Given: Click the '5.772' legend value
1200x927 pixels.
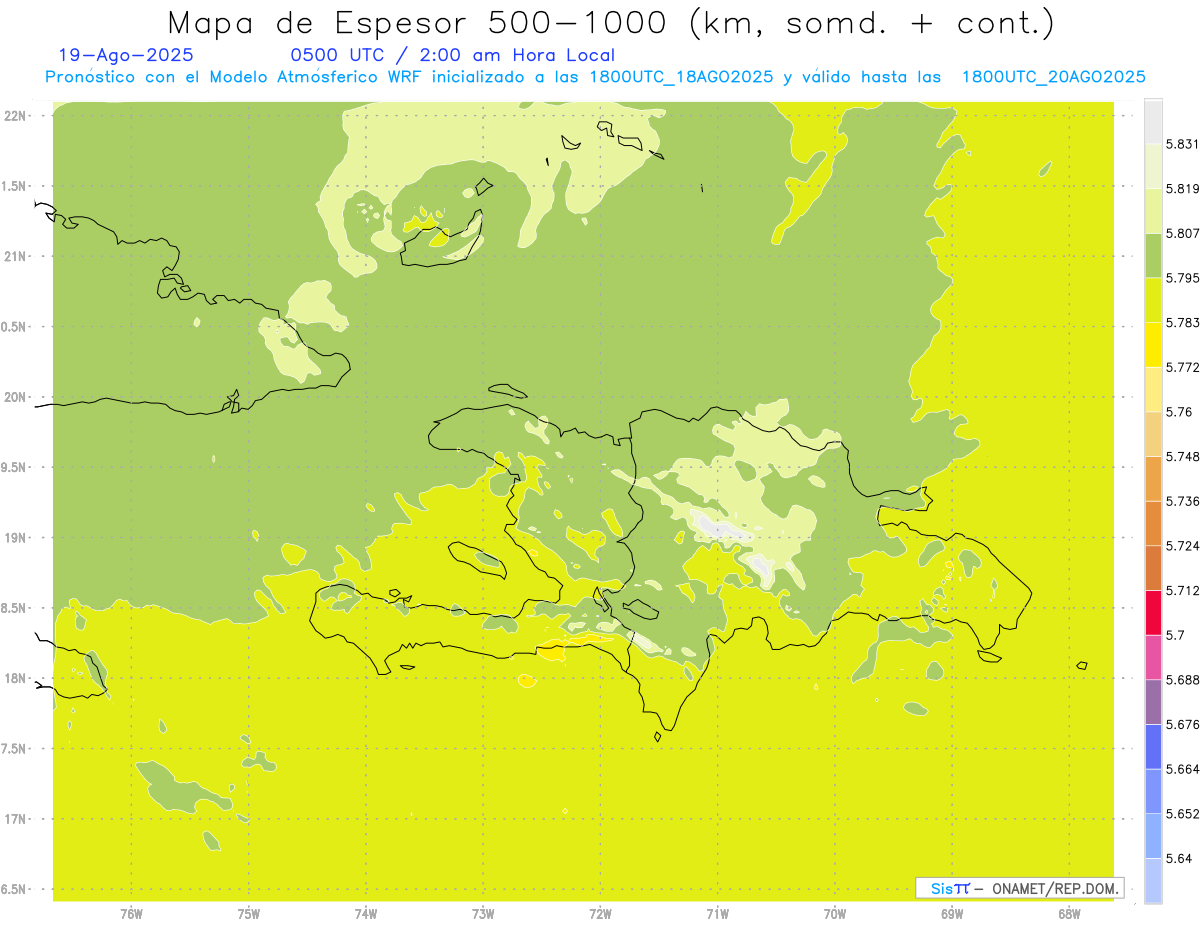Looking at the screenshot, I should point(1183,367).
